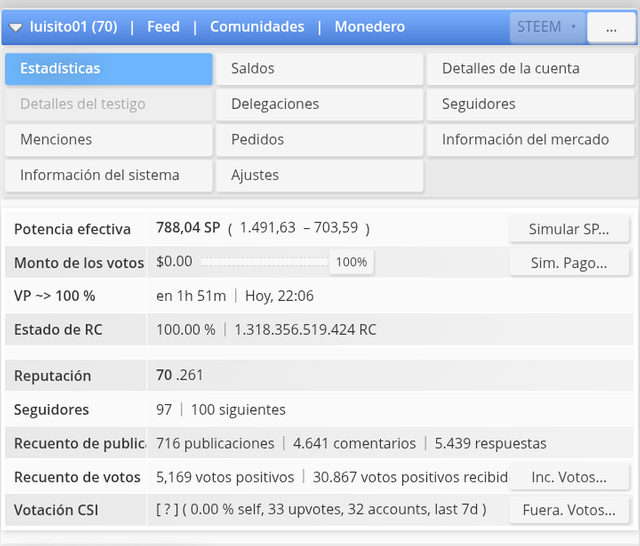The width and height of the screenshot is (640, 546).
Task: Open the Menciones tab
Action: (109, 140)
